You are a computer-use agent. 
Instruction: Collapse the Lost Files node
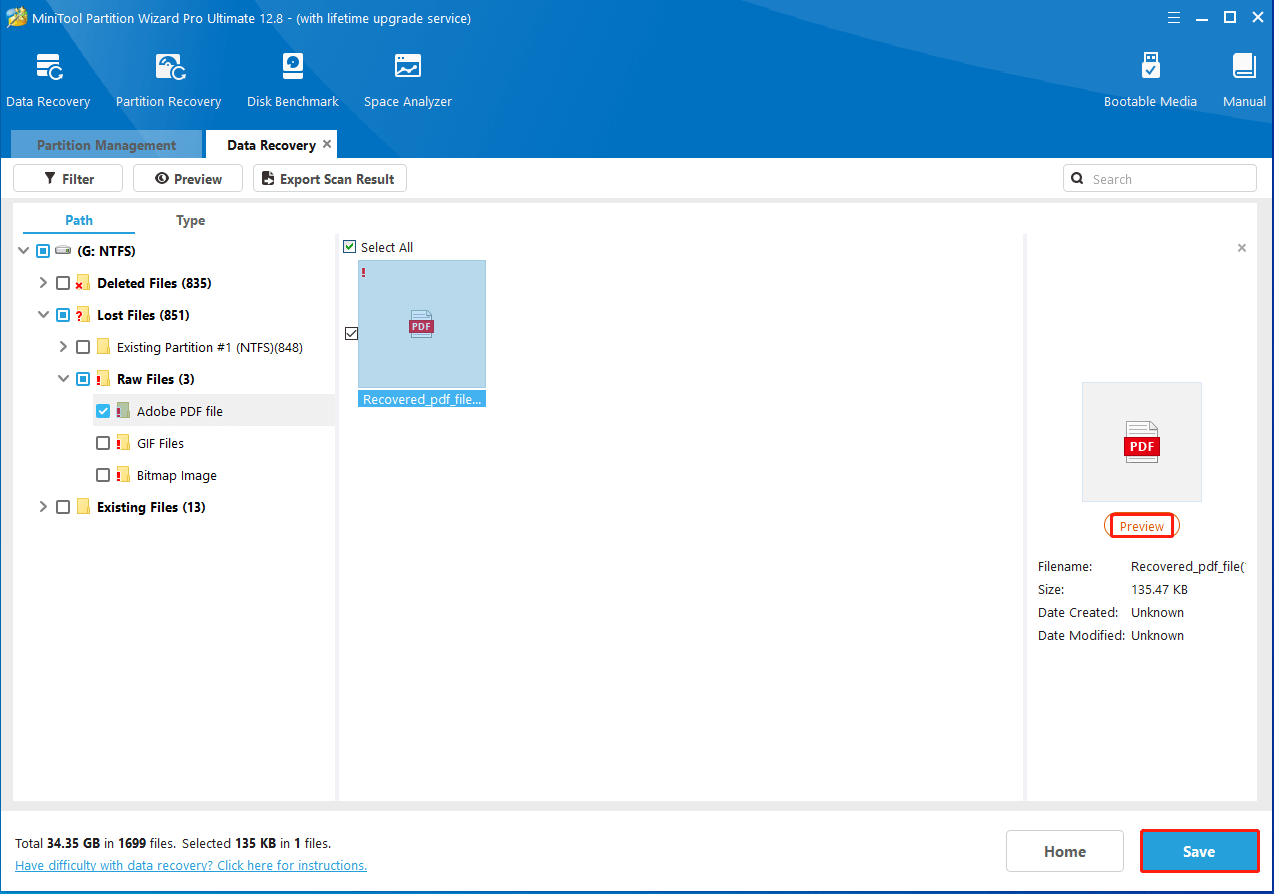coord(43,315)
